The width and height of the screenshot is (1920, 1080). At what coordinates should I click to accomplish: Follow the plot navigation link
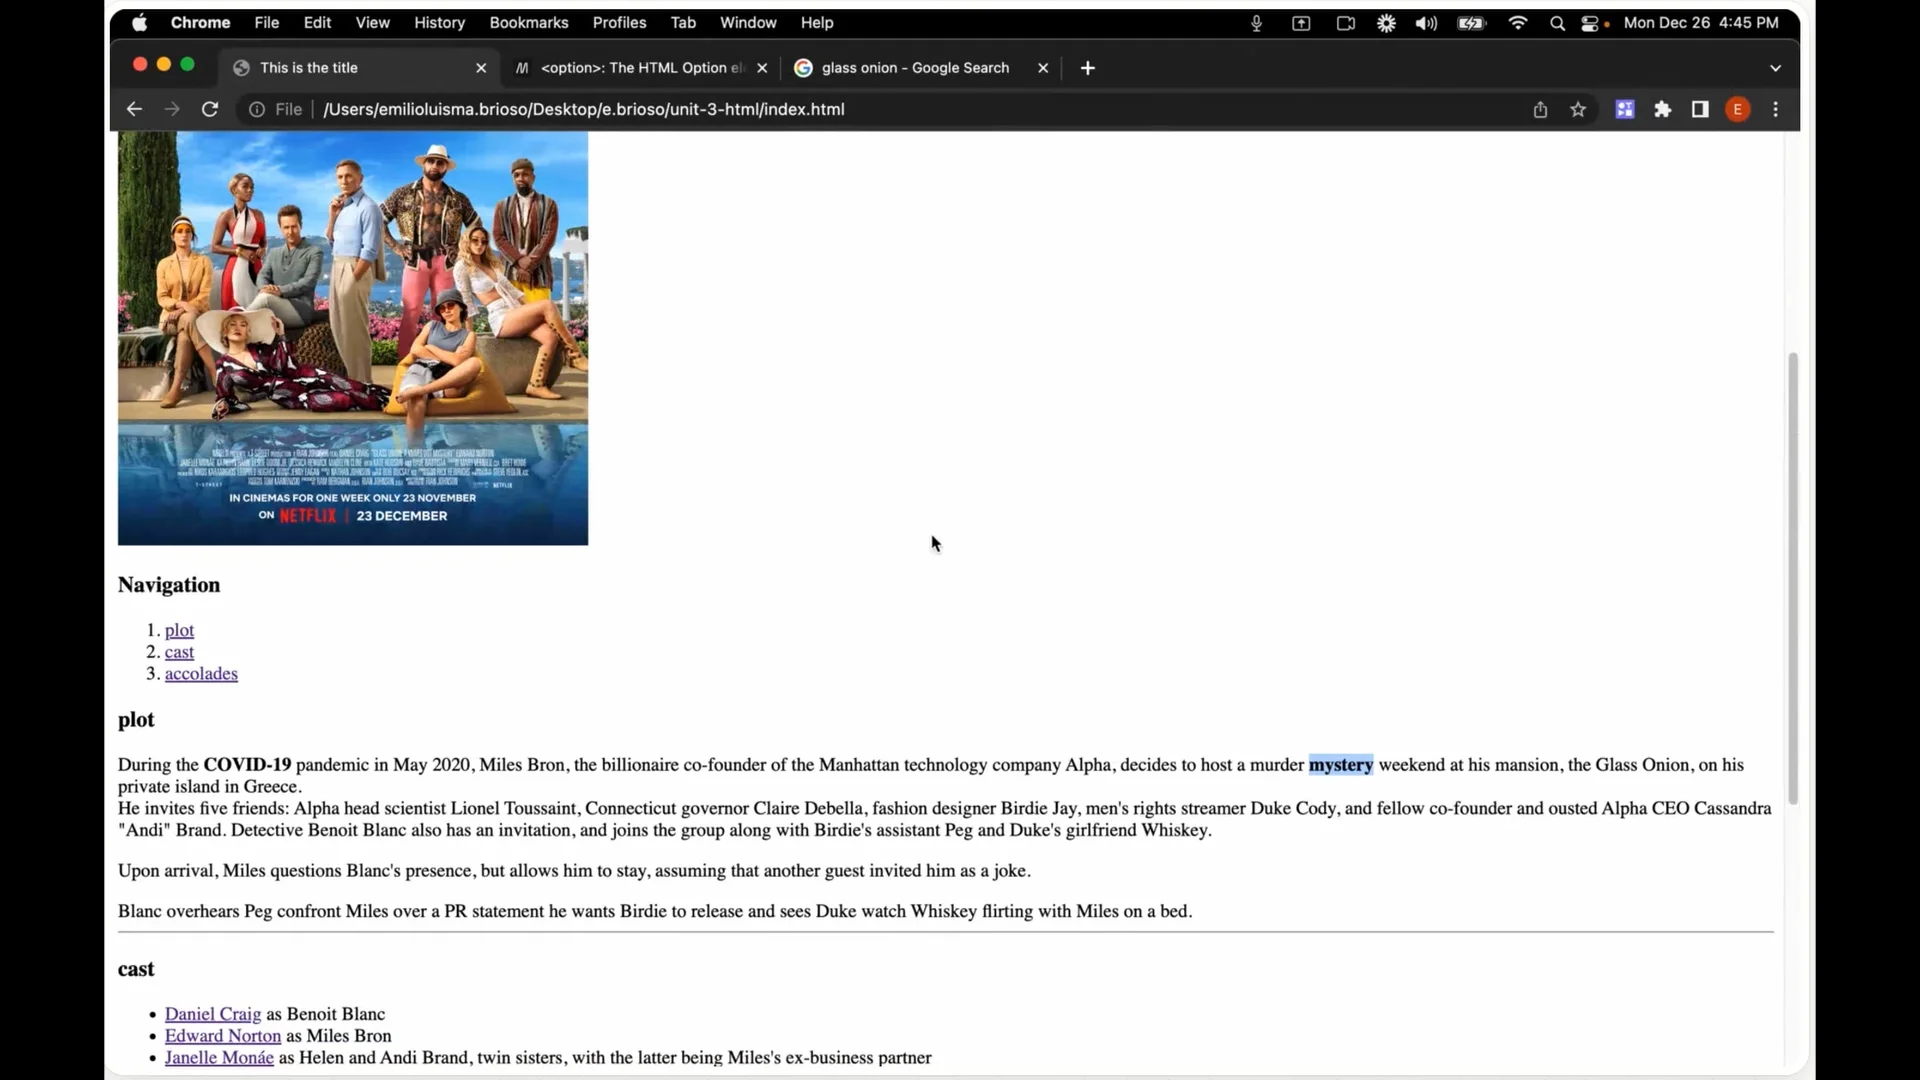pos(179,630)
